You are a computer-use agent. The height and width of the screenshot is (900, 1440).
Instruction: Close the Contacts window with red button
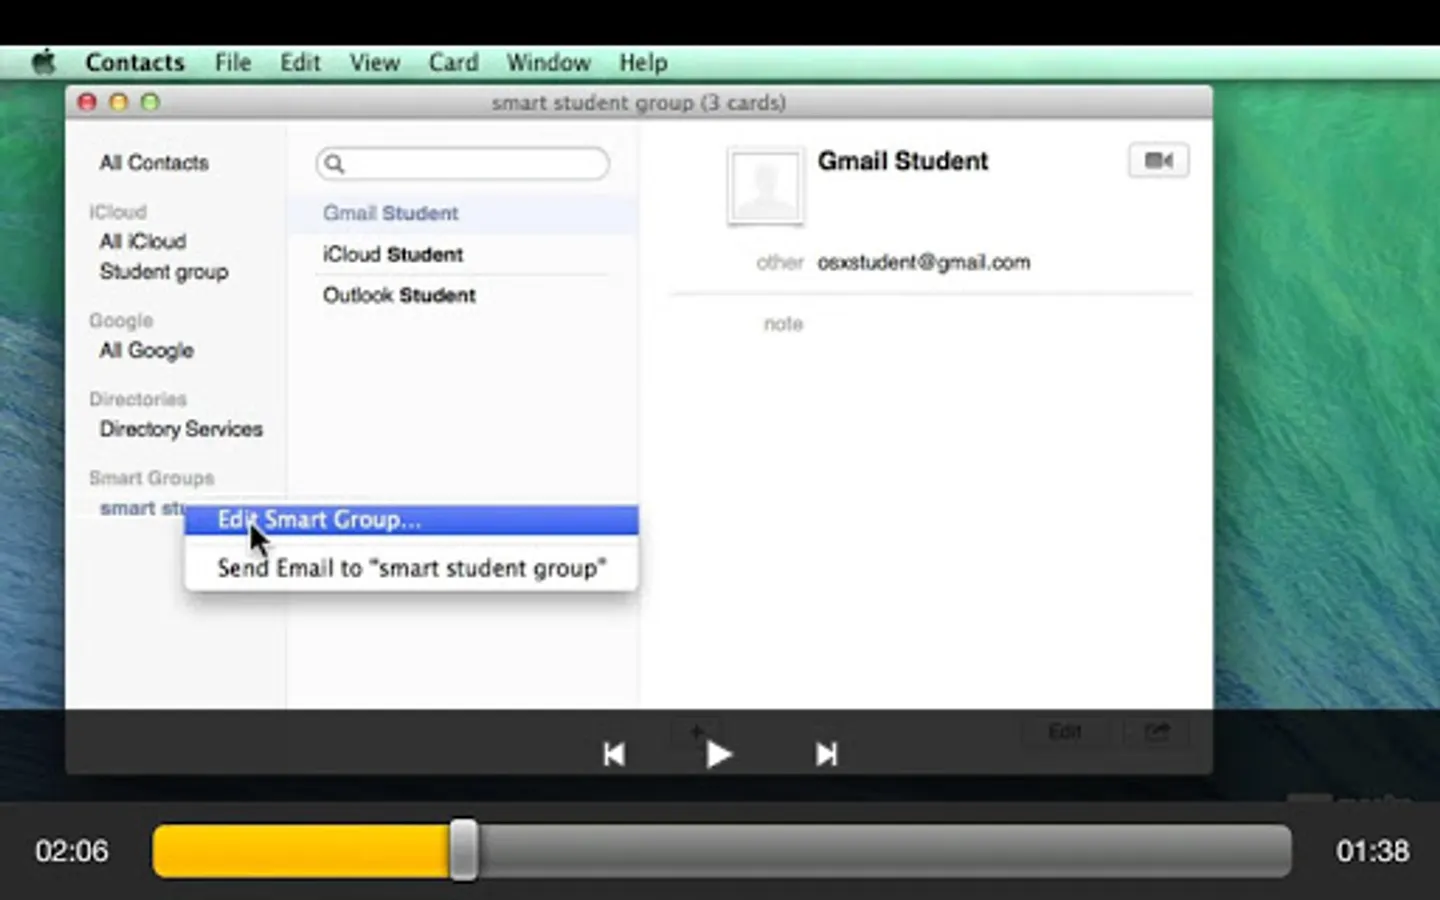(x=88, y=102)
